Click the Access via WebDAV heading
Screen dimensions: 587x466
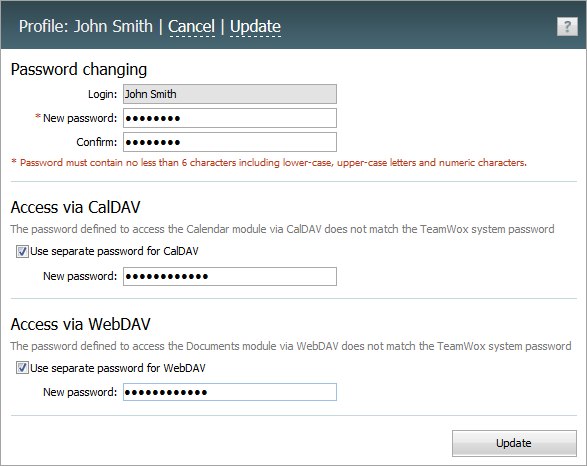point(80,324)
